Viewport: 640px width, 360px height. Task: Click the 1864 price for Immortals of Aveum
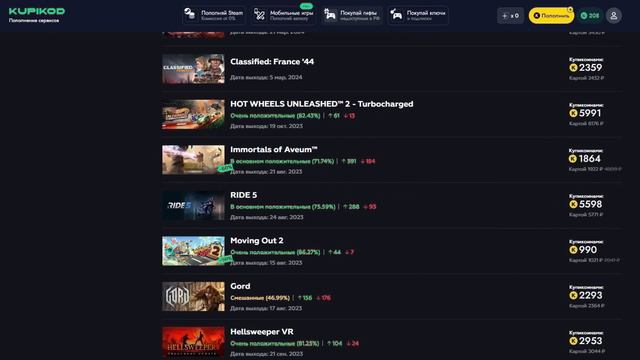[590, 158]
